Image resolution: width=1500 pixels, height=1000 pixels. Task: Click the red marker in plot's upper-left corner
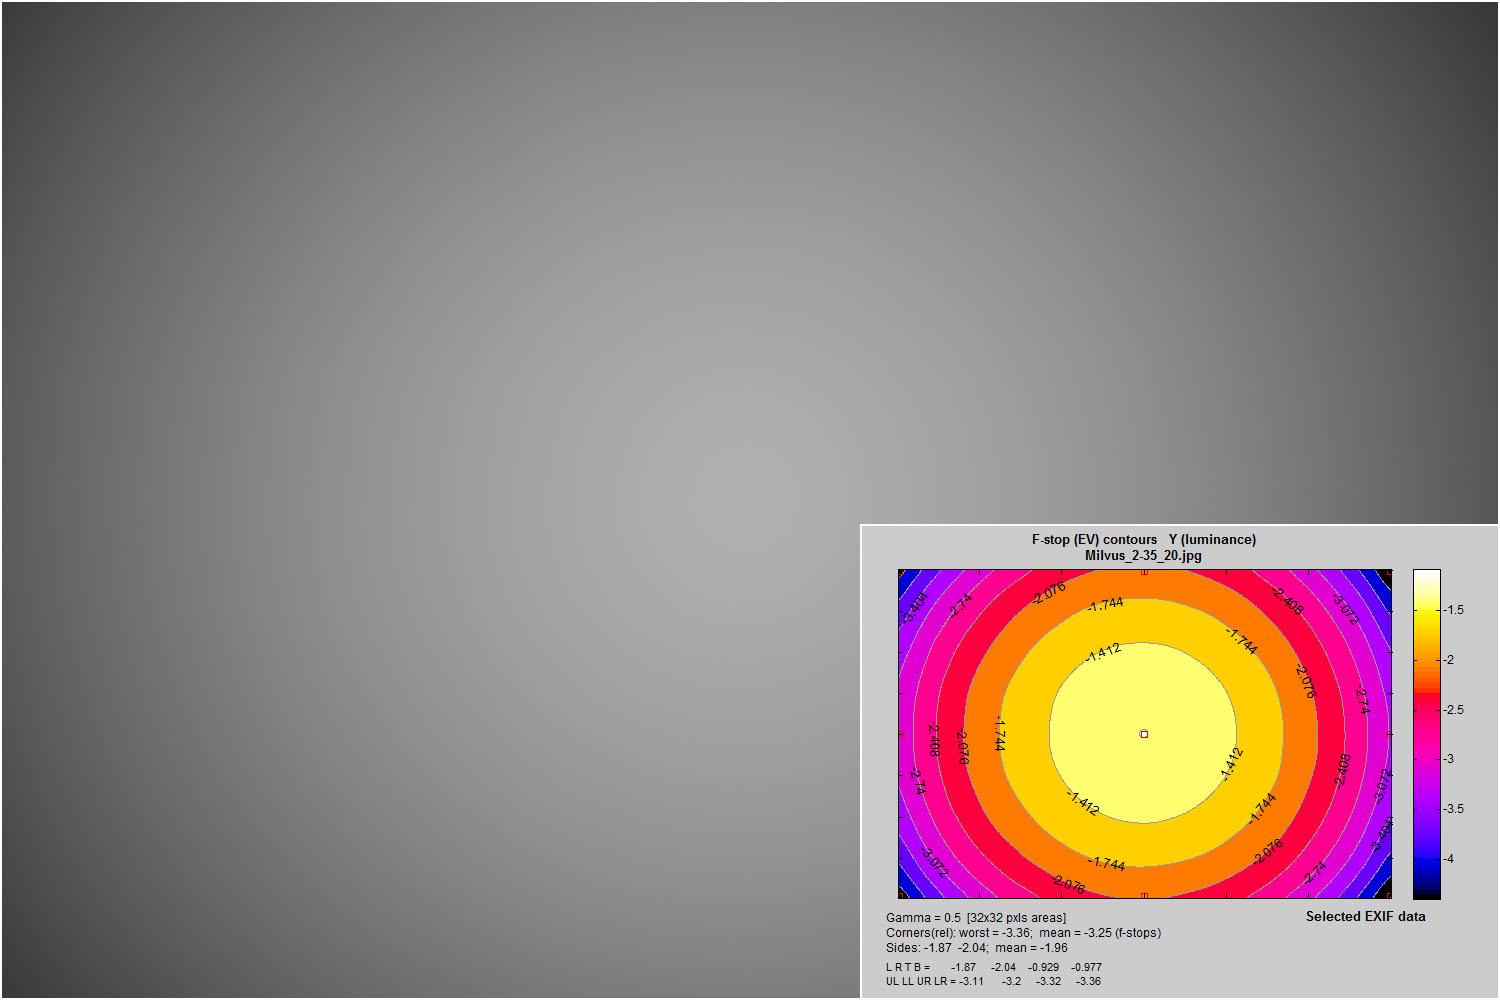pos(902,573)
